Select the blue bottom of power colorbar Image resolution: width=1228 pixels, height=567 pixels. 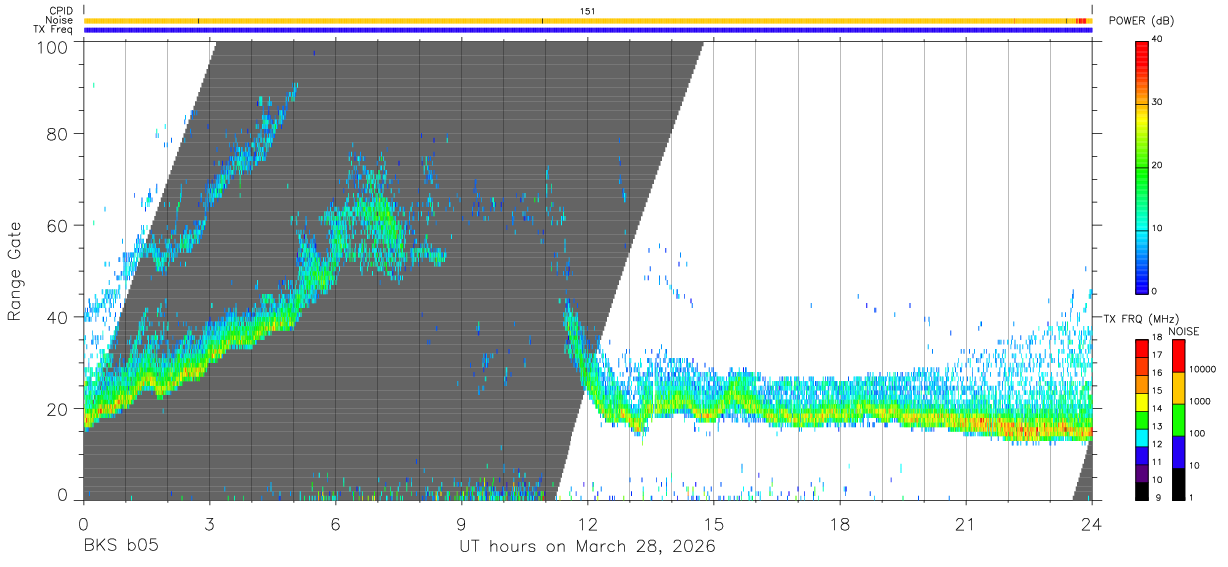1142,280
